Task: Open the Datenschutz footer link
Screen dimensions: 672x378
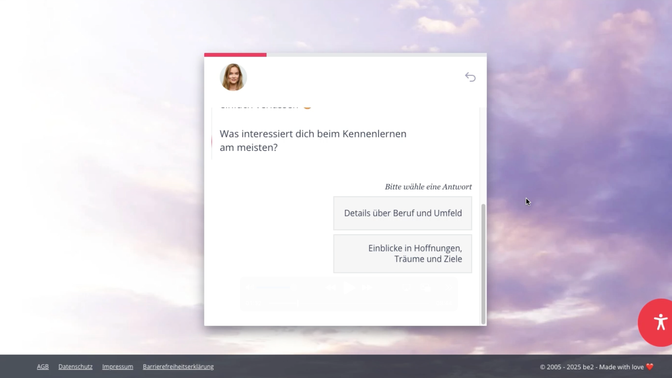Action: (75, 367)
